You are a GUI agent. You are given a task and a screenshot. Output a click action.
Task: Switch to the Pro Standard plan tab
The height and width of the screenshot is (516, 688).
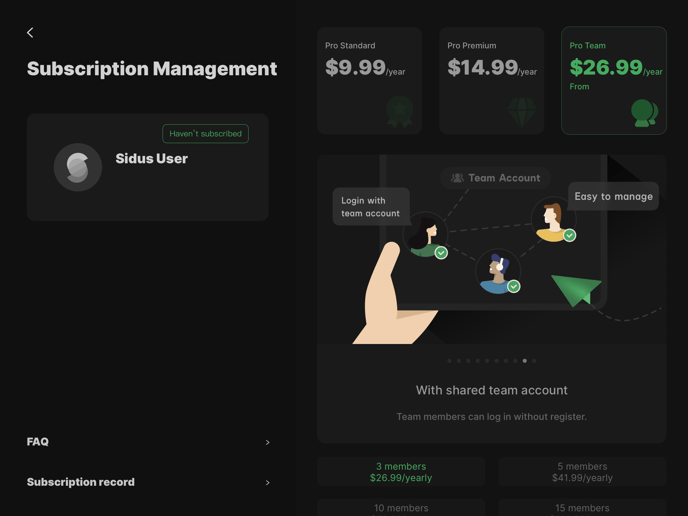coord(369,80)
